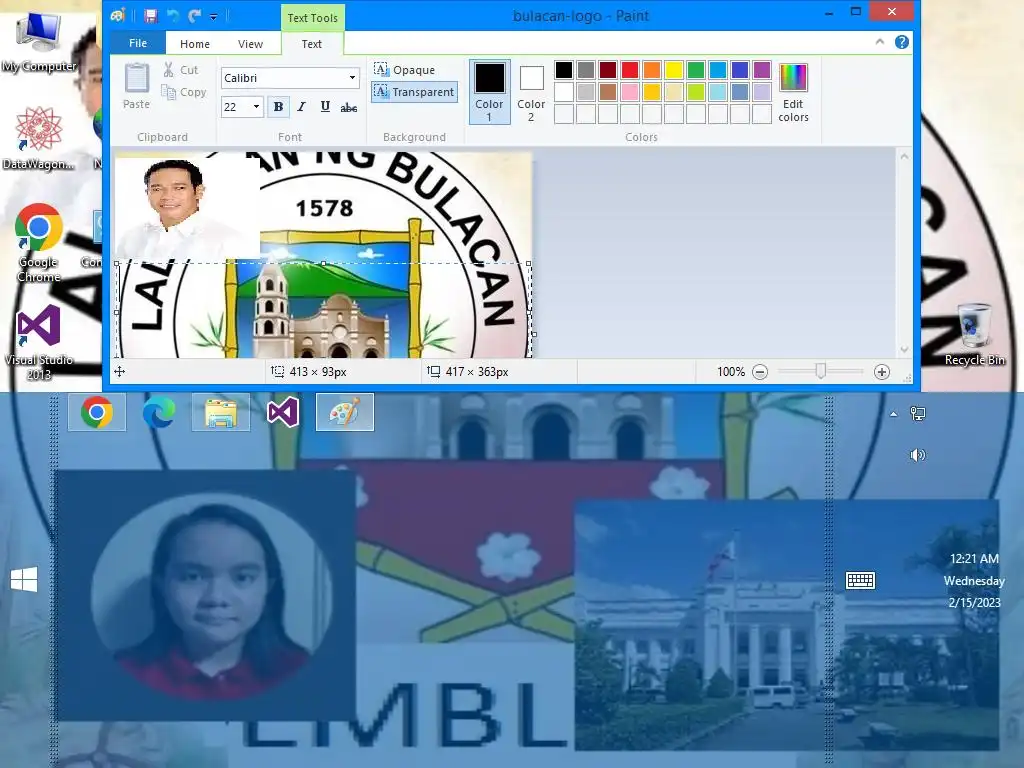The width and height of the screenshot is (1024, 768).
Task: Toggle Strikethrough text formatting
Action: pos(349,106)
